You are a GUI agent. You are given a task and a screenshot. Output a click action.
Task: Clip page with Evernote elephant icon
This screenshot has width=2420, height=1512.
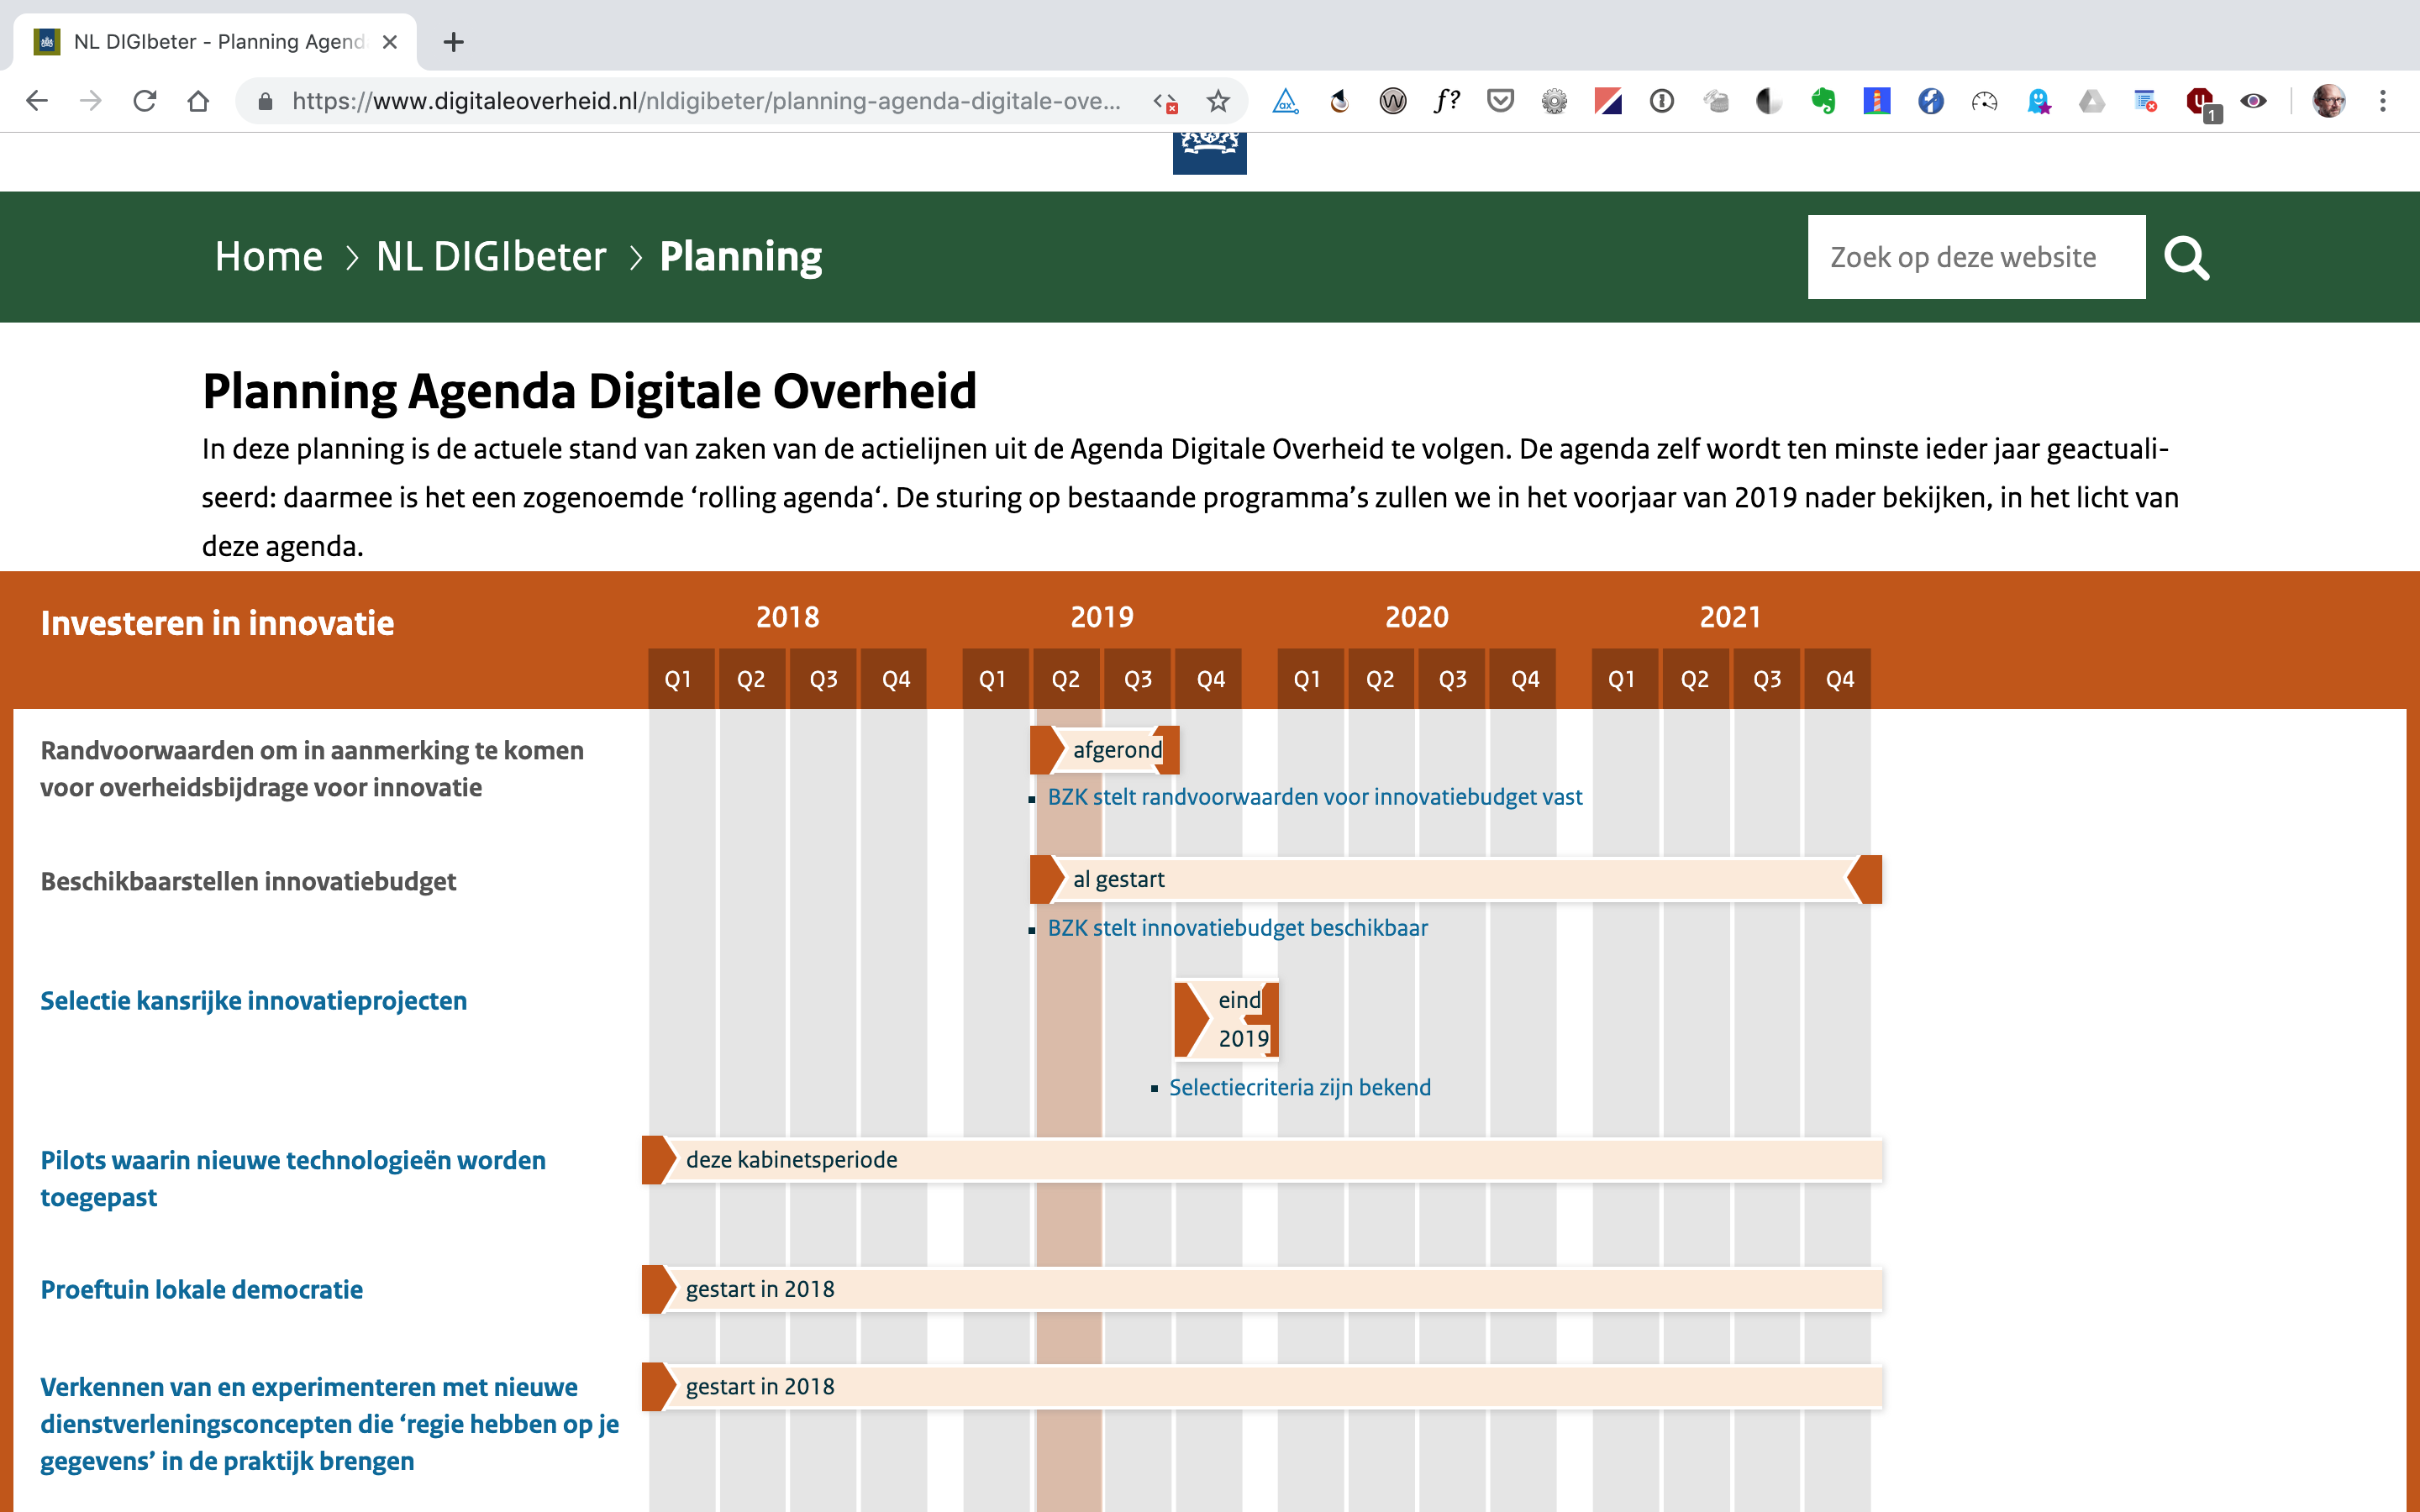coord(1823,101)
